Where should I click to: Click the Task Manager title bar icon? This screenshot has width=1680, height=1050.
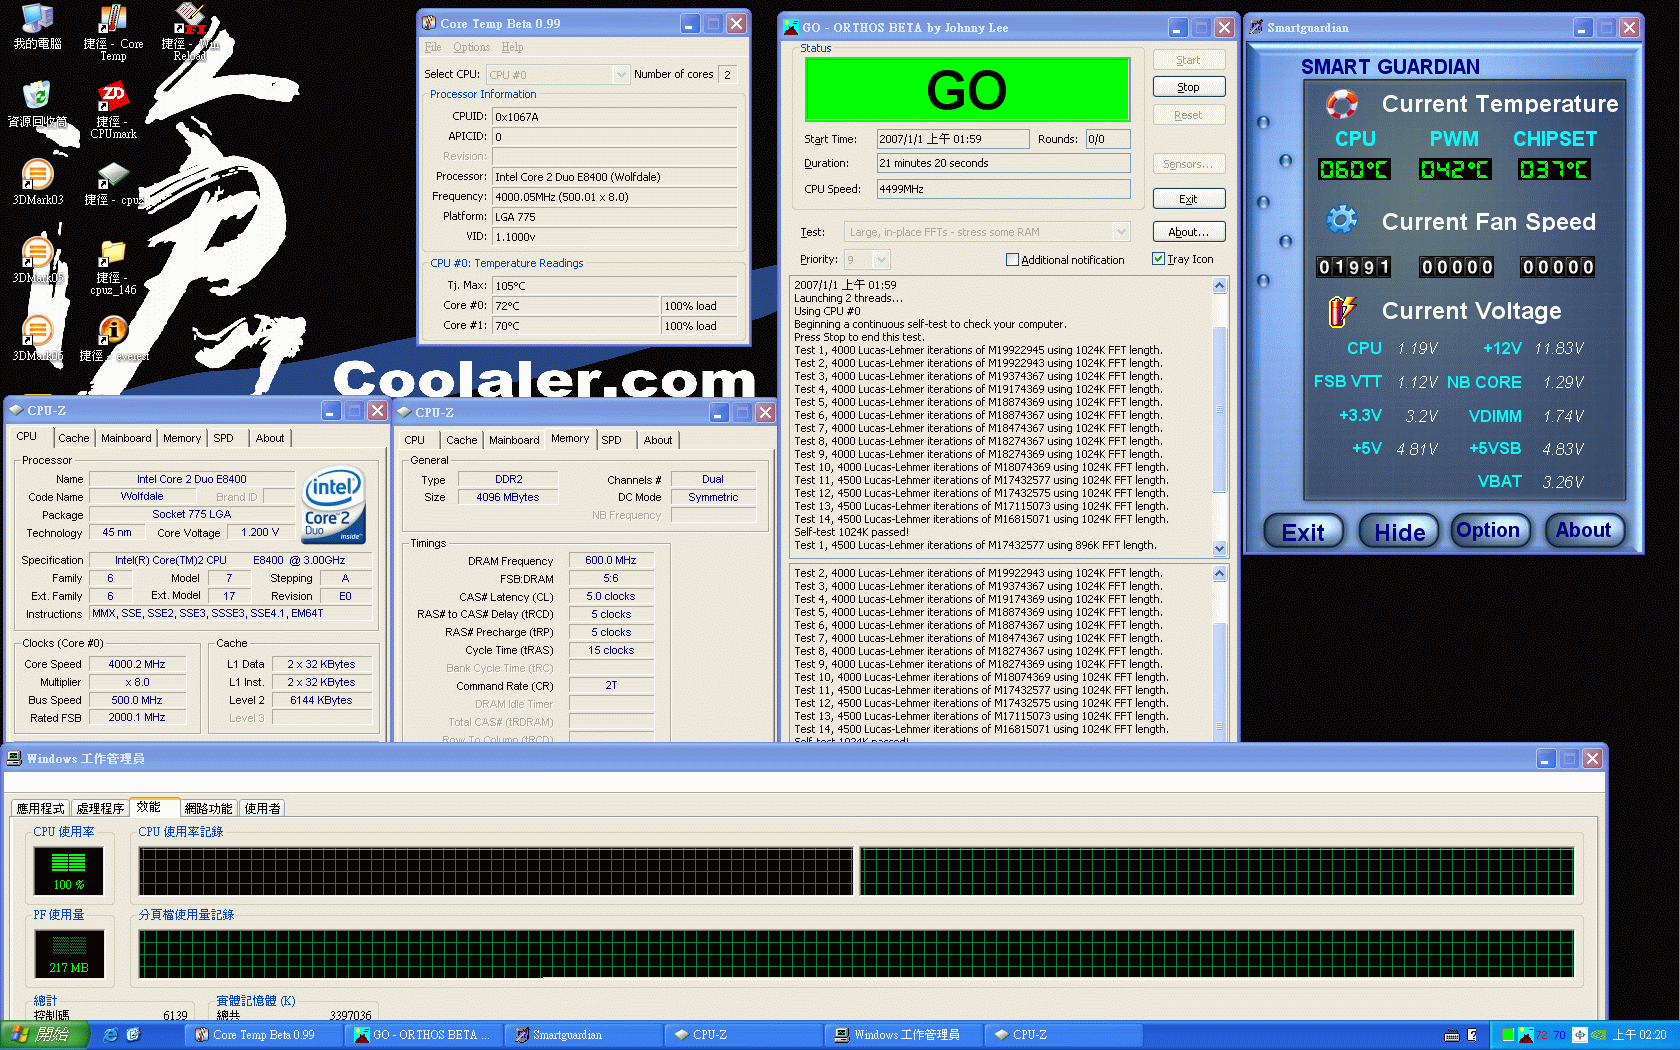click(15, 758)
